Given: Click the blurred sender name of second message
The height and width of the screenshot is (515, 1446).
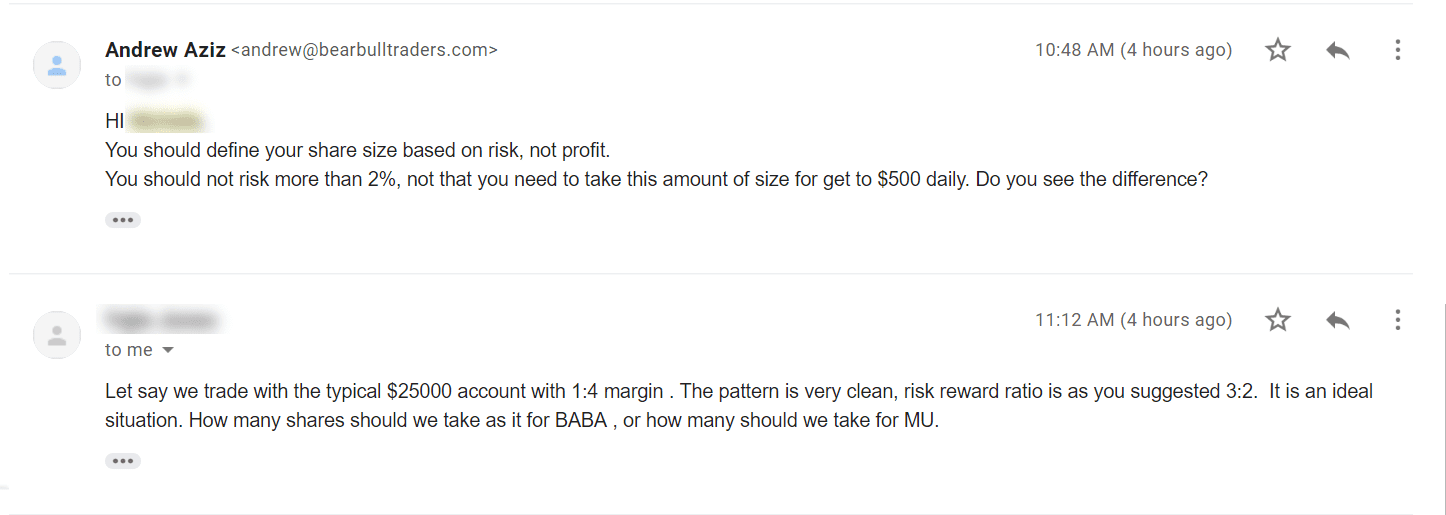Looking at the screenshot, I should [x=161, y=321].
